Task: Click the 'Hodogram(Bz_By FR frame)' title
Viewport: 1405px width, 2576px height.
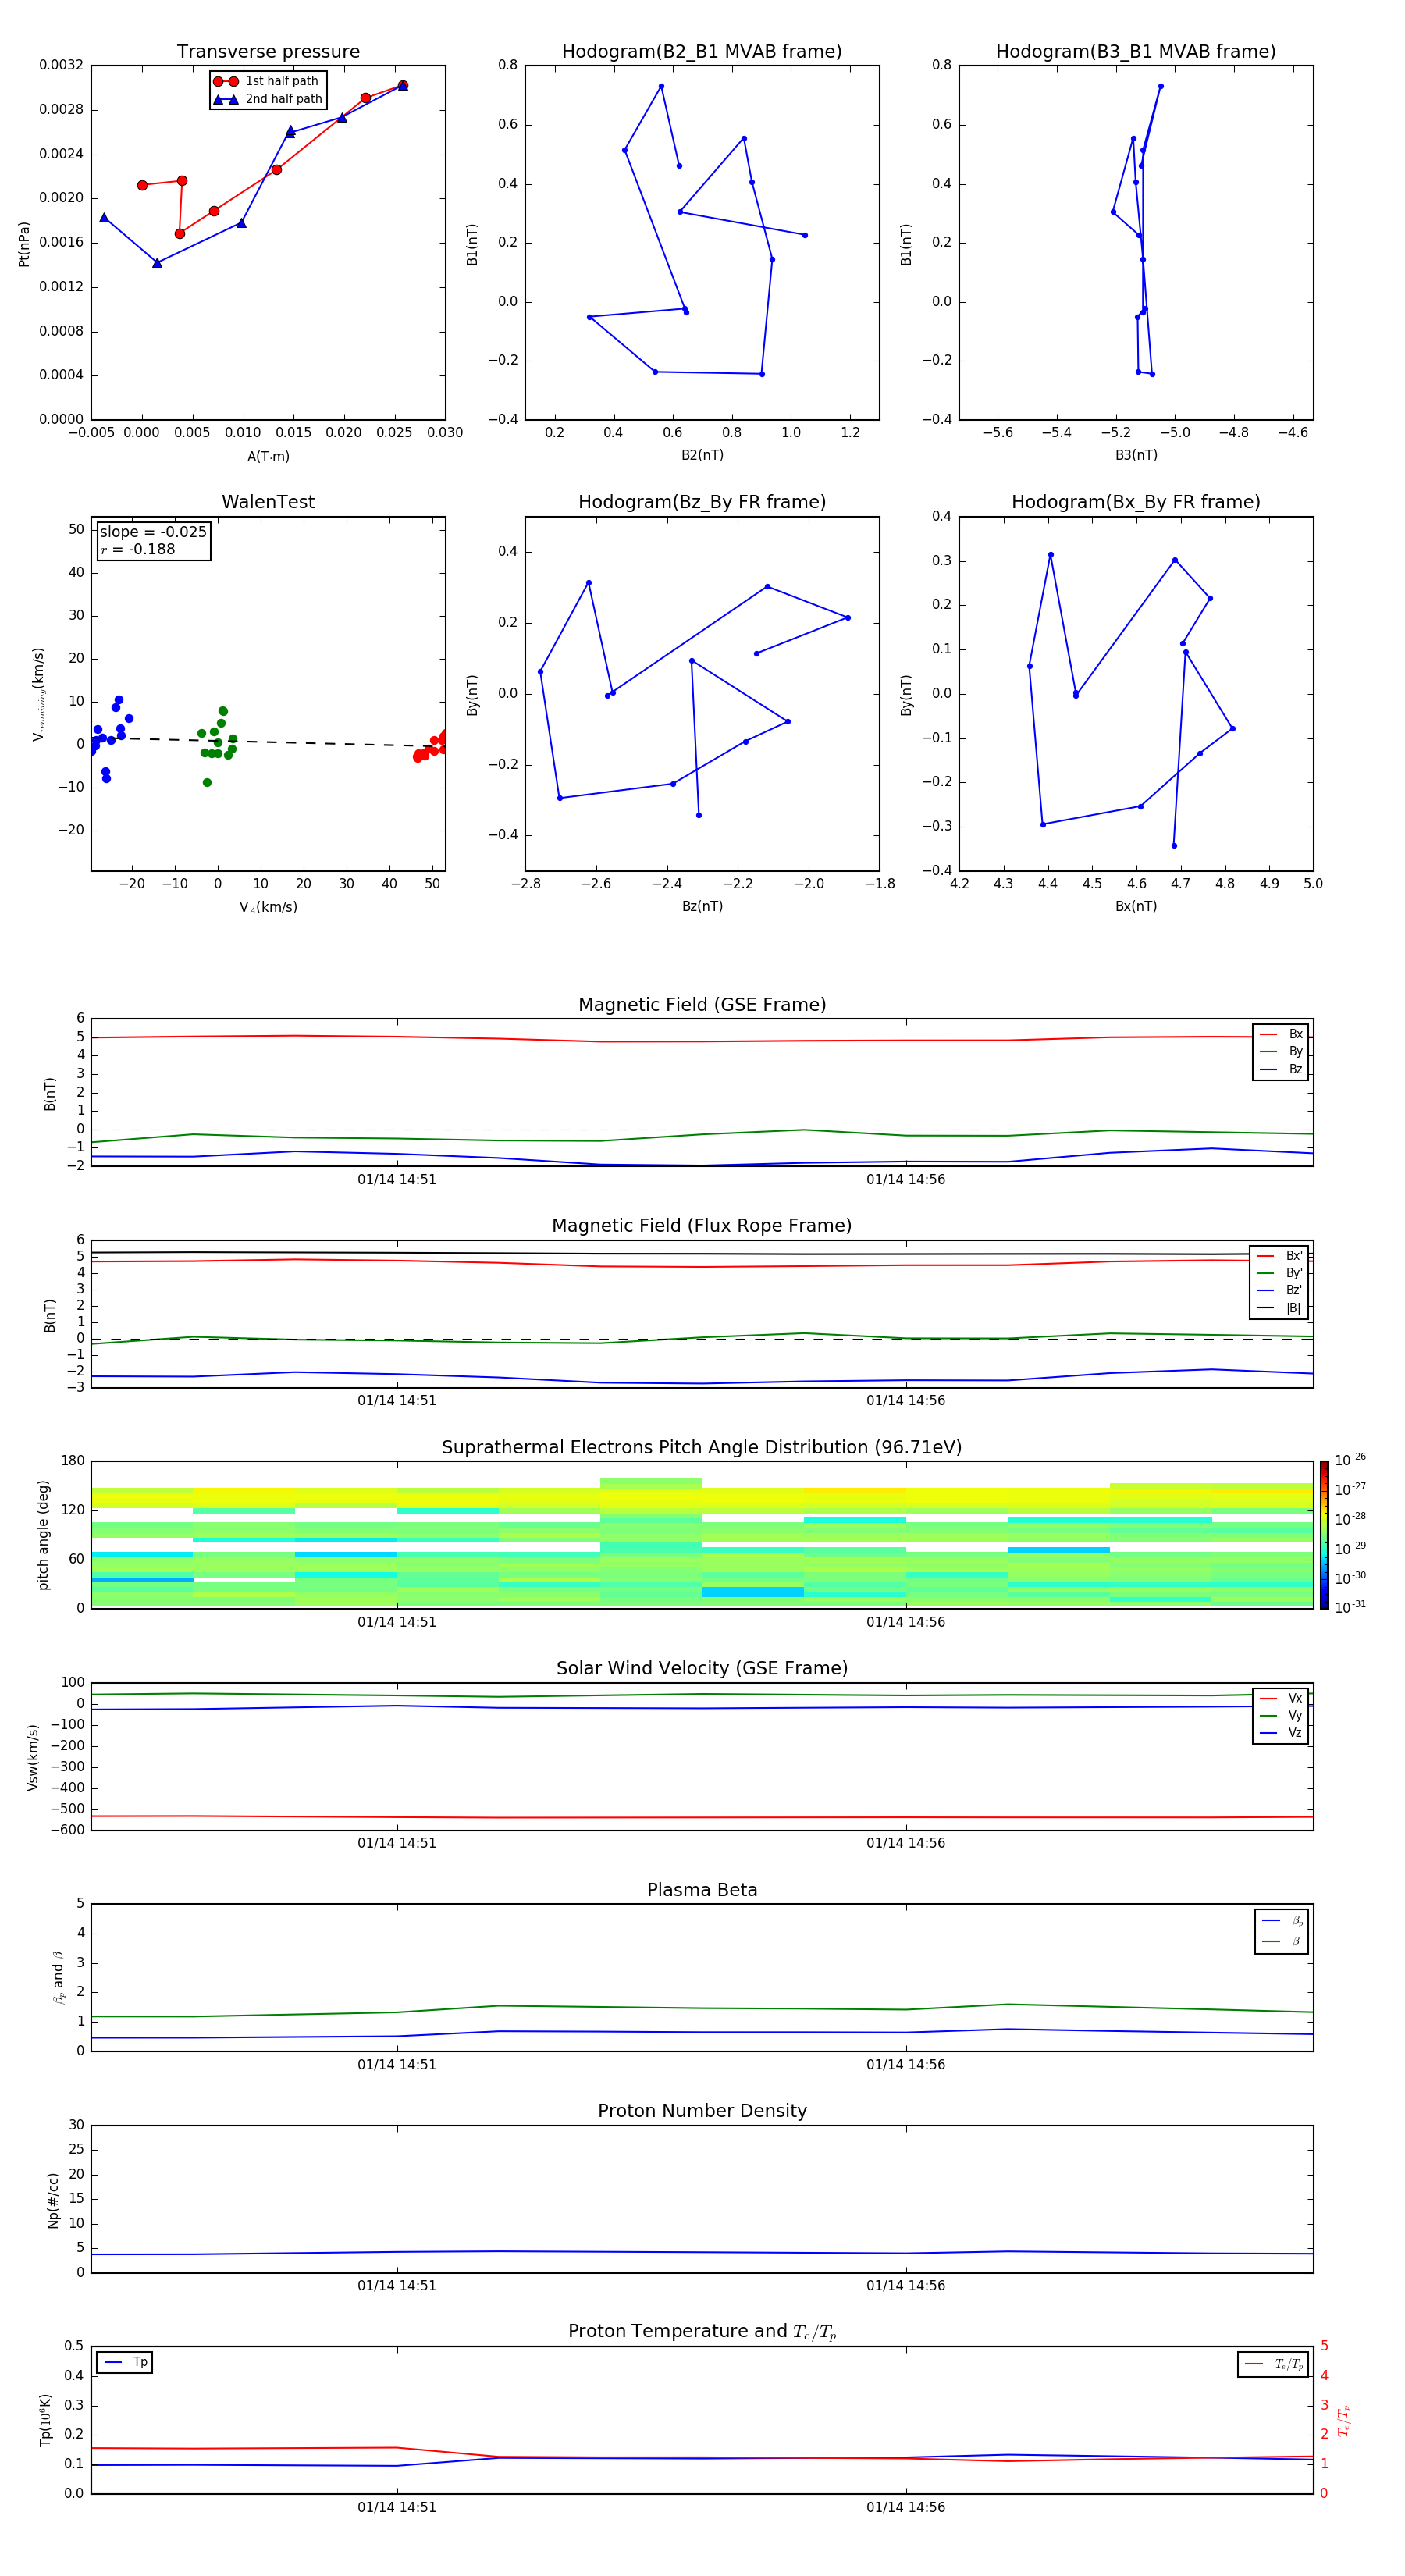Action: (702, 502)
